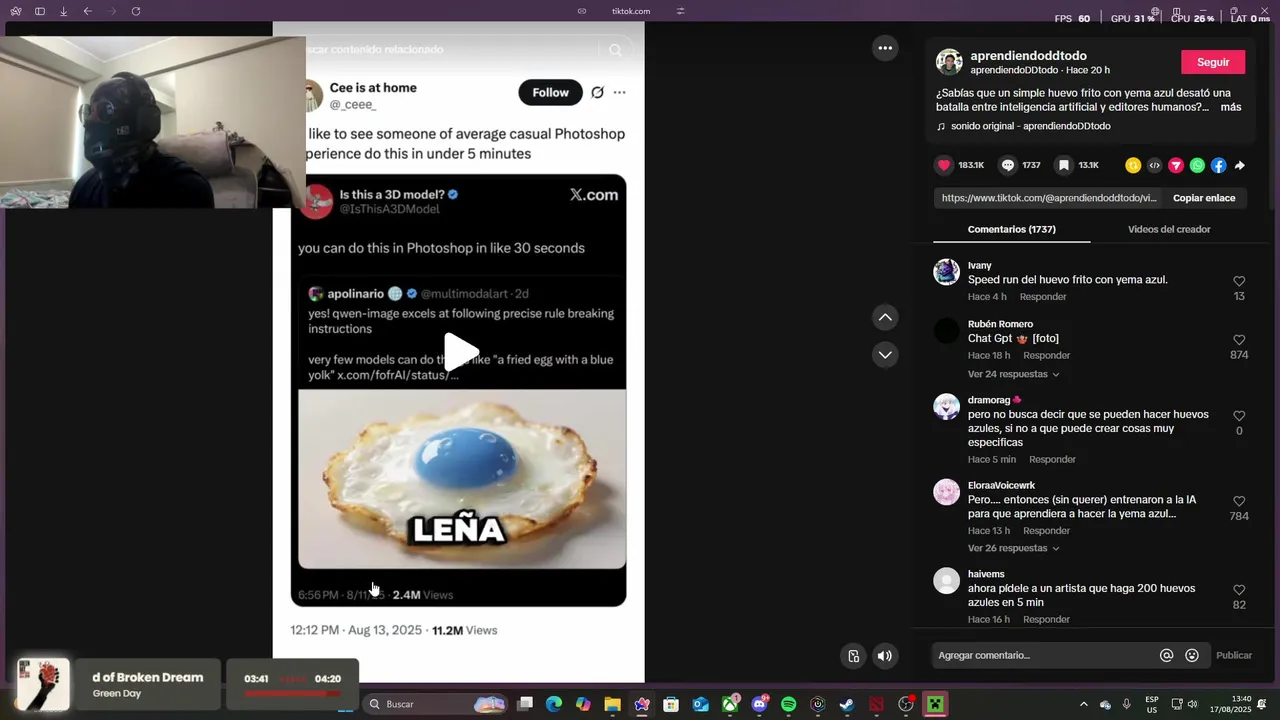This screenshot has width=1280, height=720.
Task: Save video with the bookmark icon
Action: [x=1064, y=165]
